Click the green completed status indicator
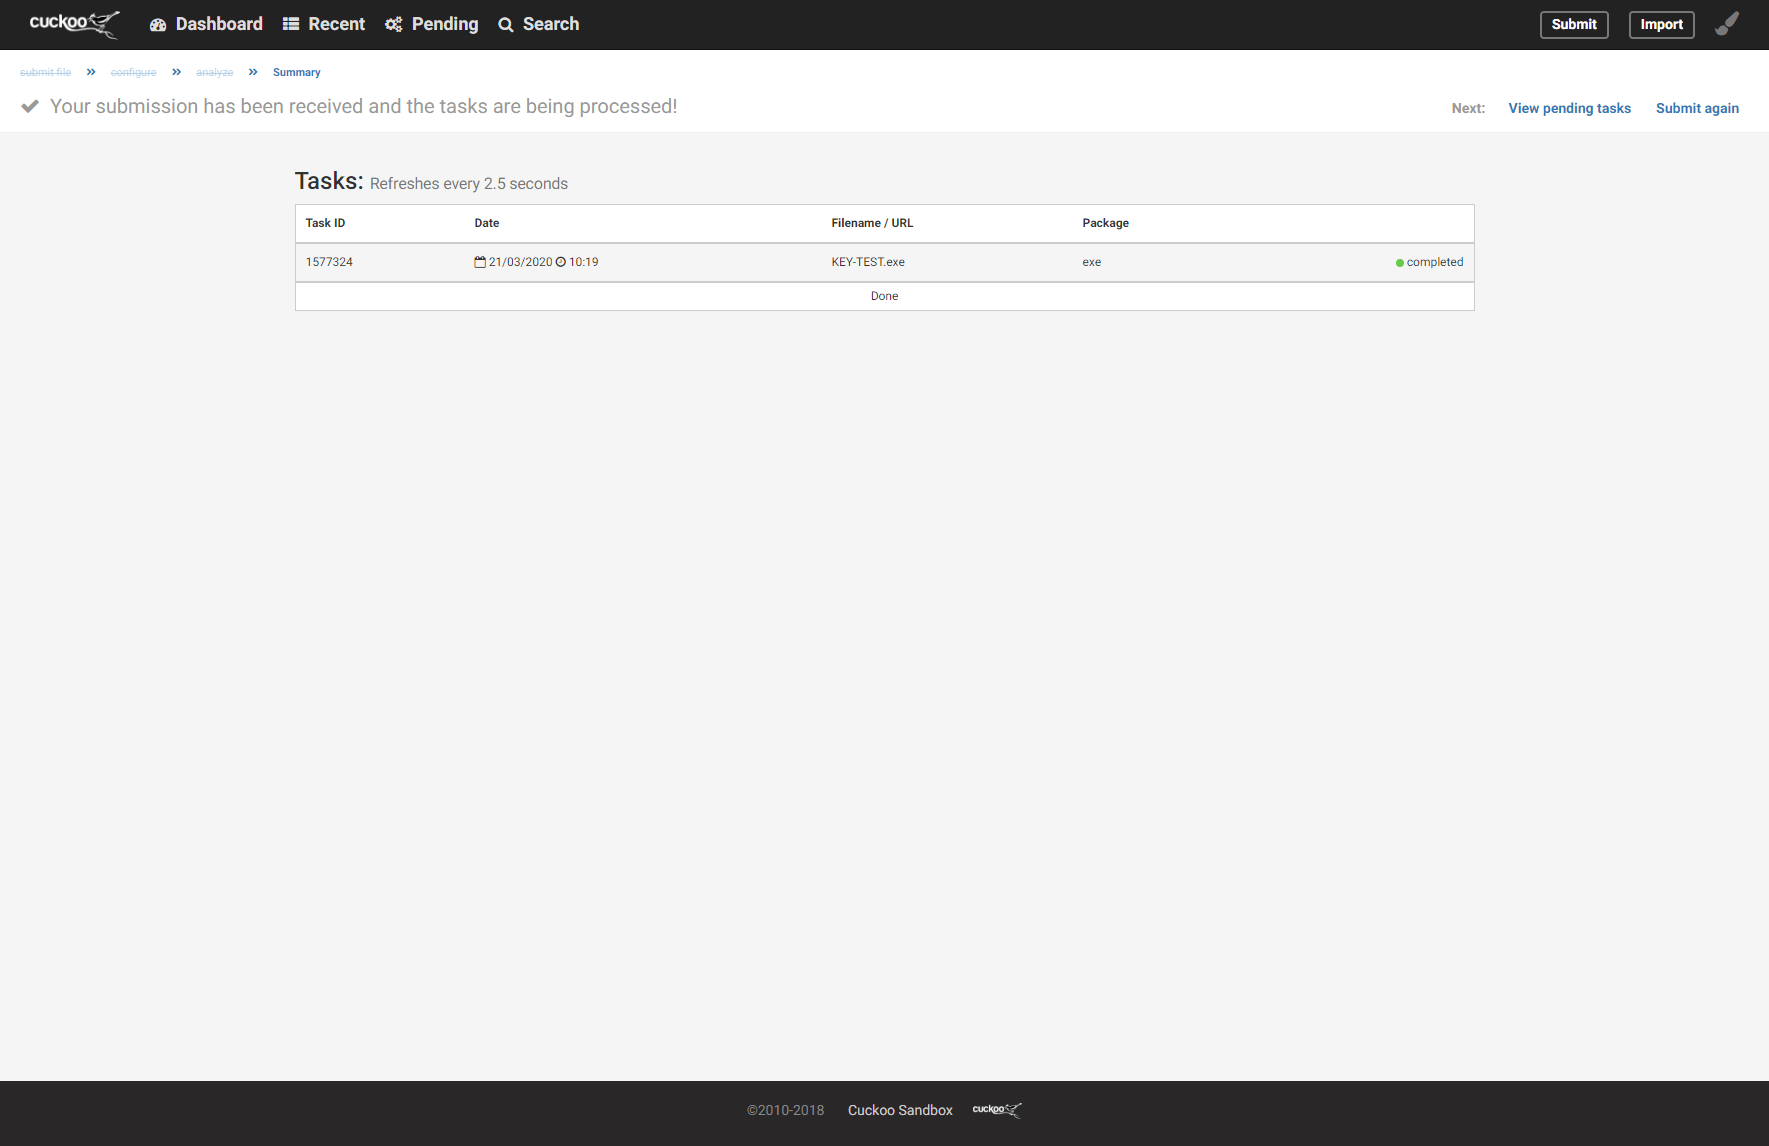 click(1400, 263)
